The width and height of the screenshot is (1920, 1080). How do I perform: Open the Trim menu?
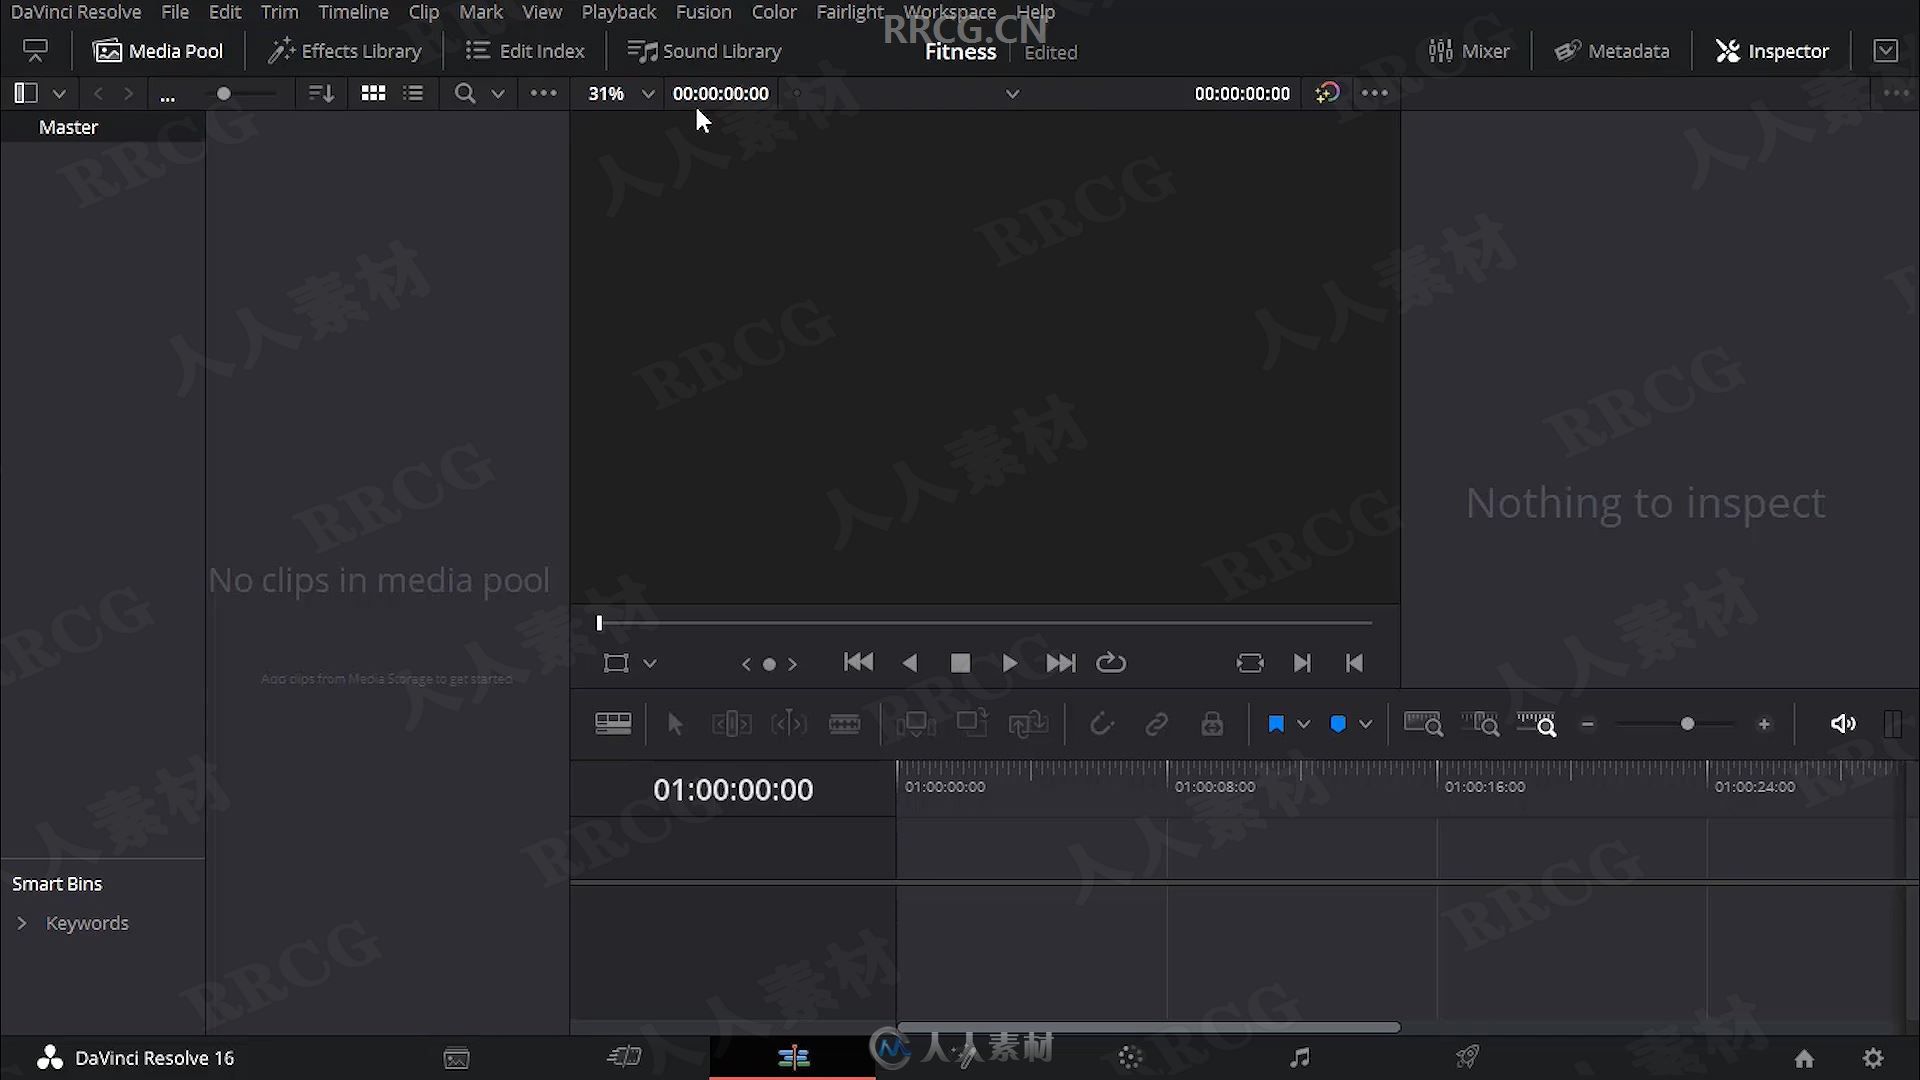(x=279, y=12)
